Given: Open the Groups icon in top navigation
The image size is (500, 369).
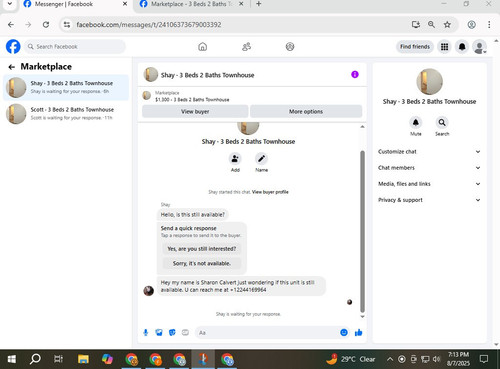Looking at the screenshot, I should pos(290,47).
